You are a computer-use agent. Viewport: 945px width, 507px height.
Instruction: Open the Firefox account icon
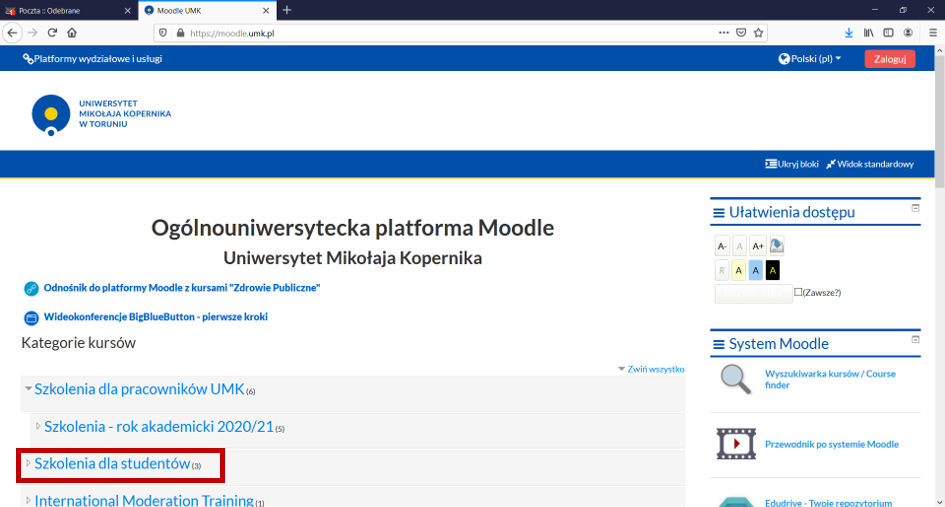pyautogui.click(x=908, y=33)
